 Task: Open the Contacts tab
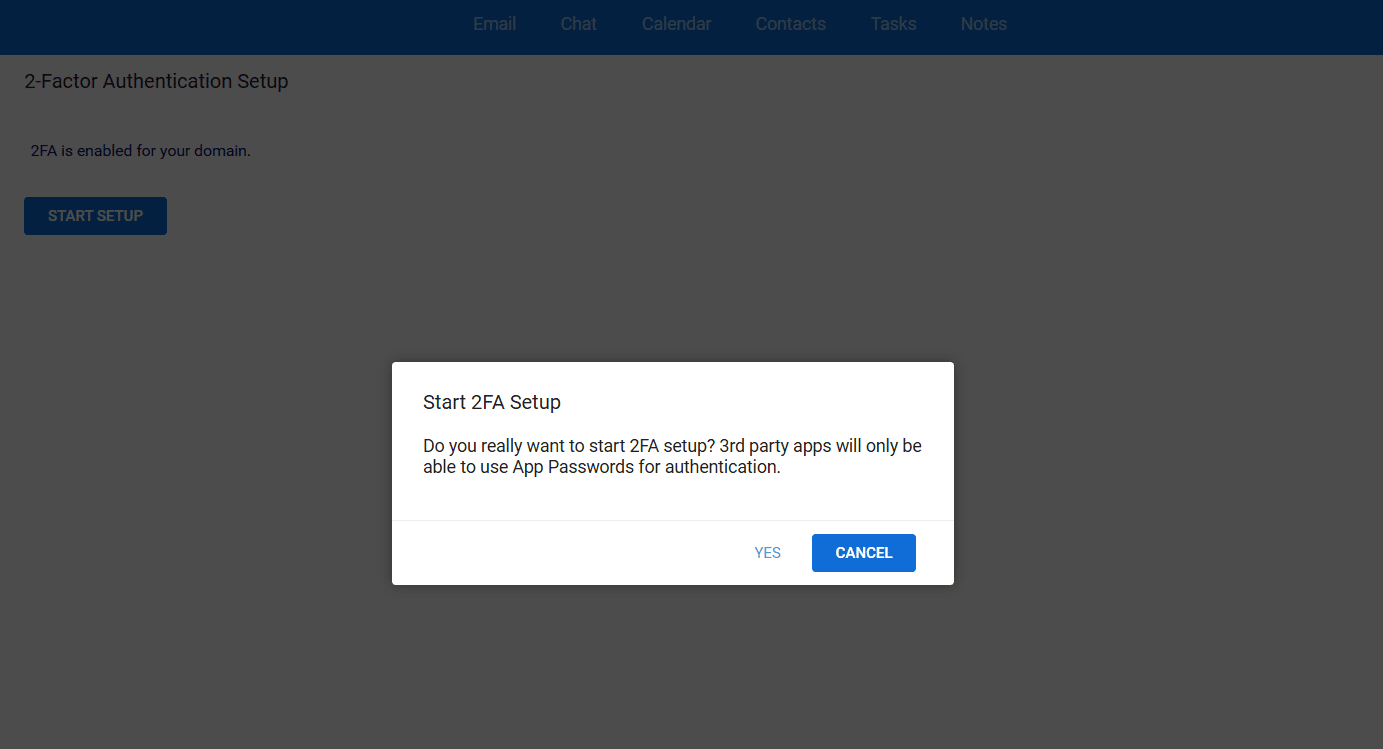790,24
